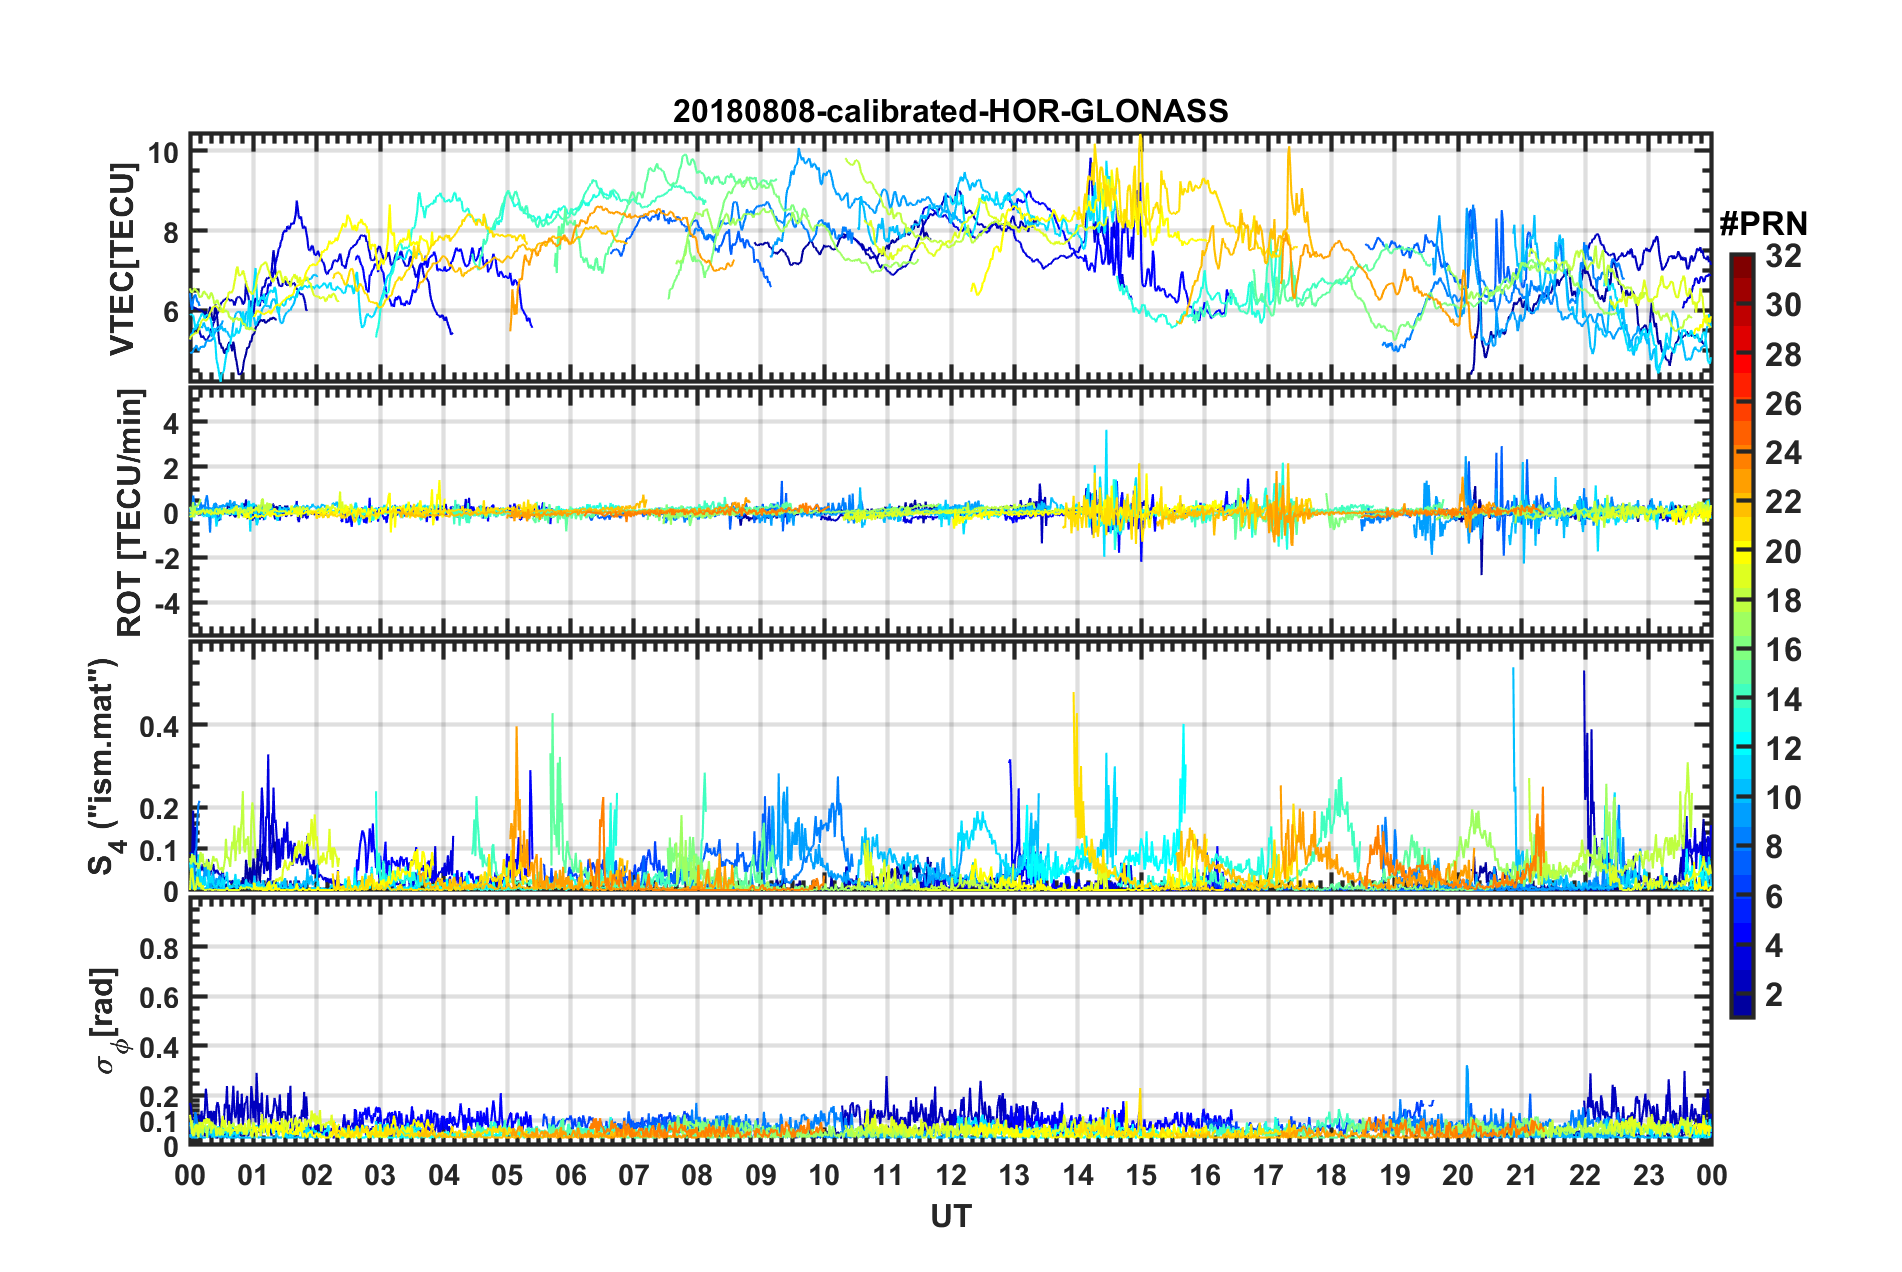Select the ROT axis tick label "-4"
Viewport: 1902px width, 1272px height.
pyautogui.click(x=166, y=604)
